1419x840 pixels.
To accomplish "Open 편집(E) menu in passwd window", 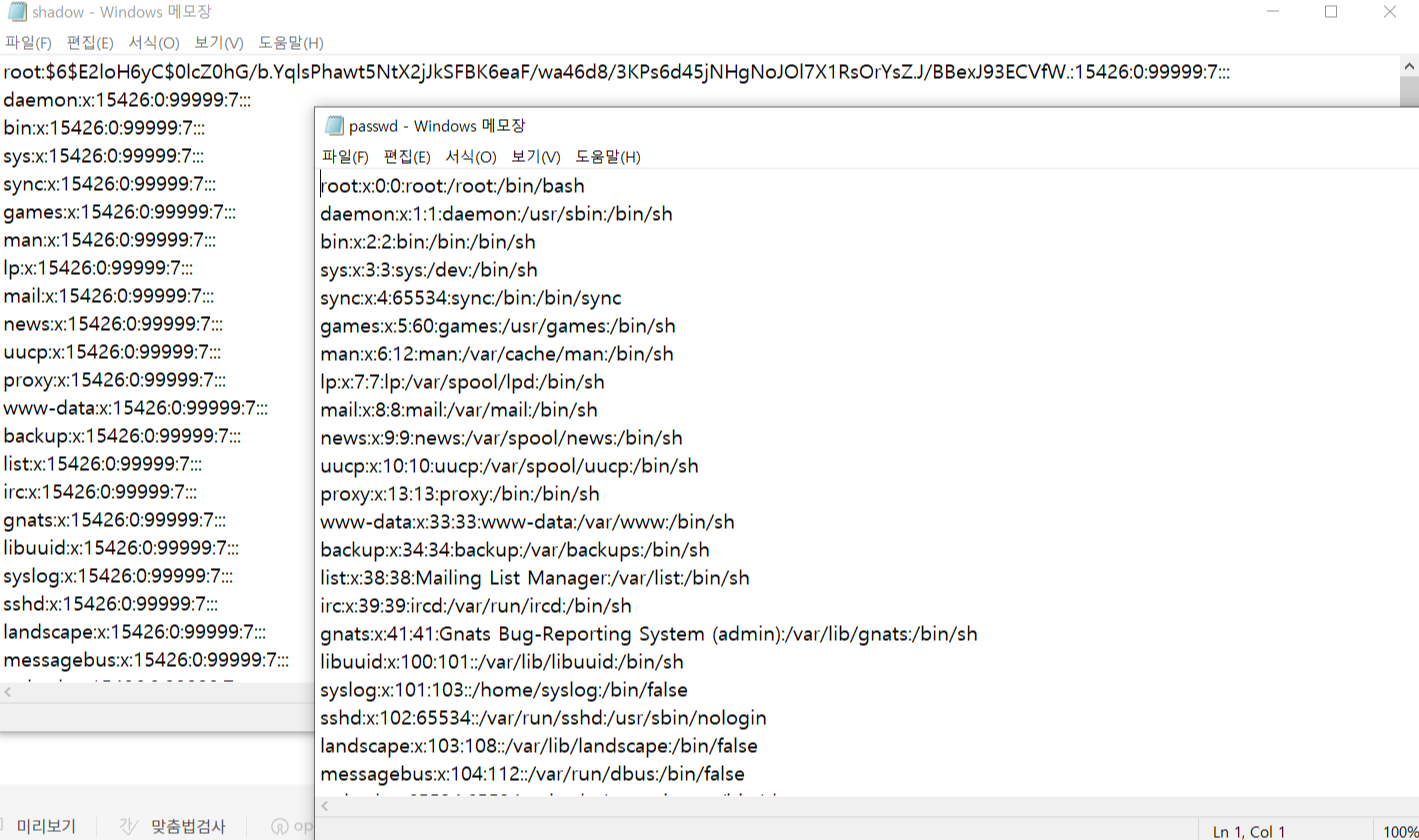I will 407,157.
